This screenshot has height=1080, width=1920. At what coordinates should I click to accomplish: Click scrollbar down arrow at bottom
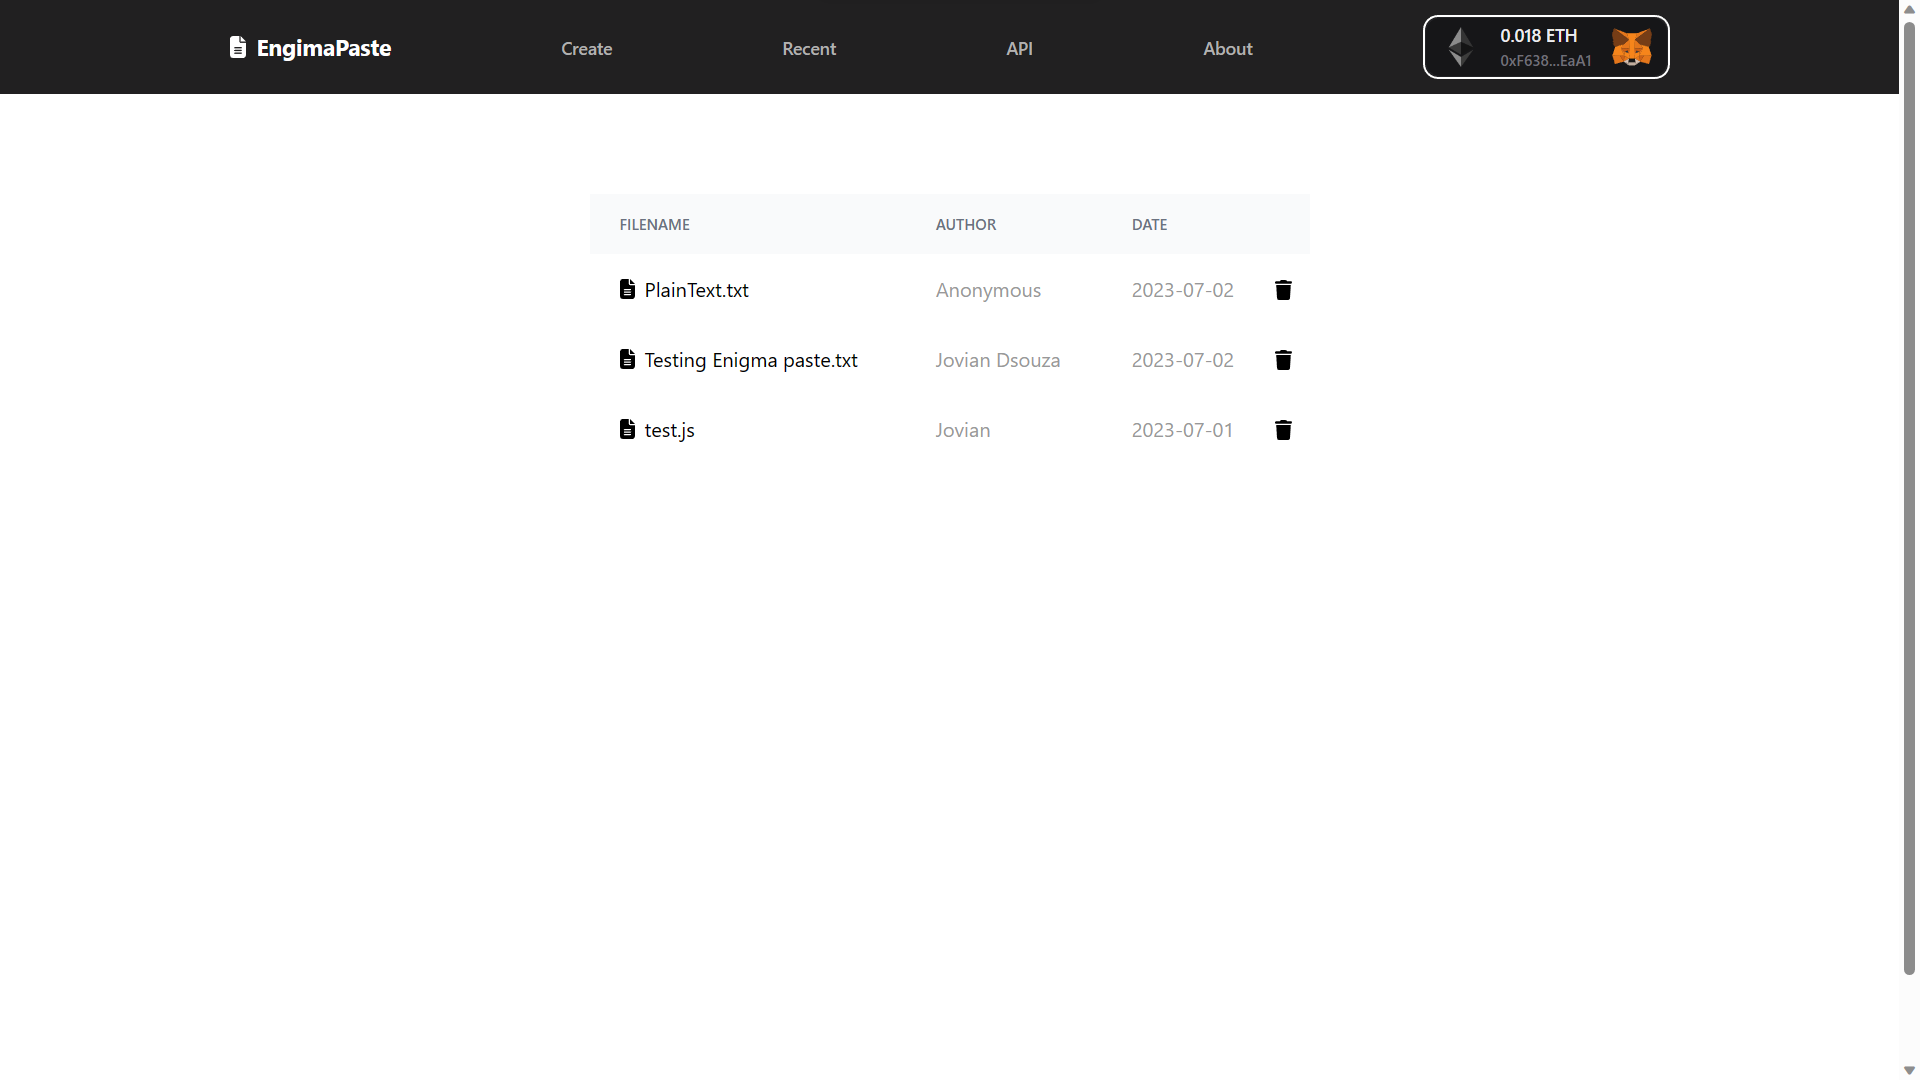1909,1070
